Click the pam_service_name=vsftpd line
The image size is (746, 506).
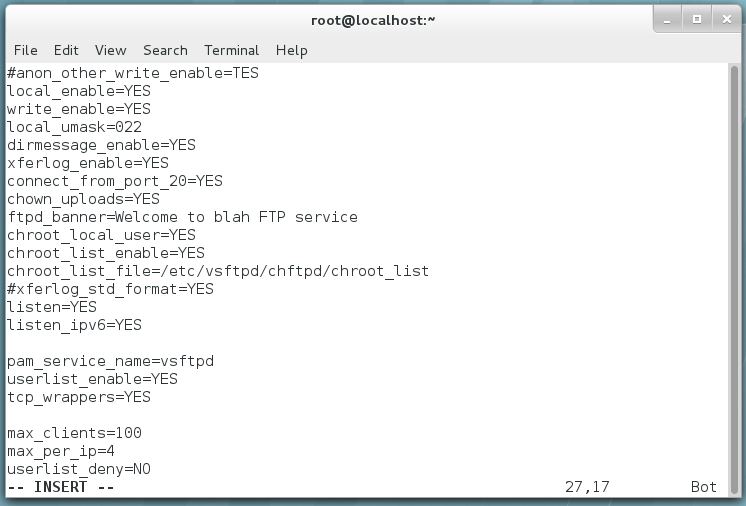(110, 361)
